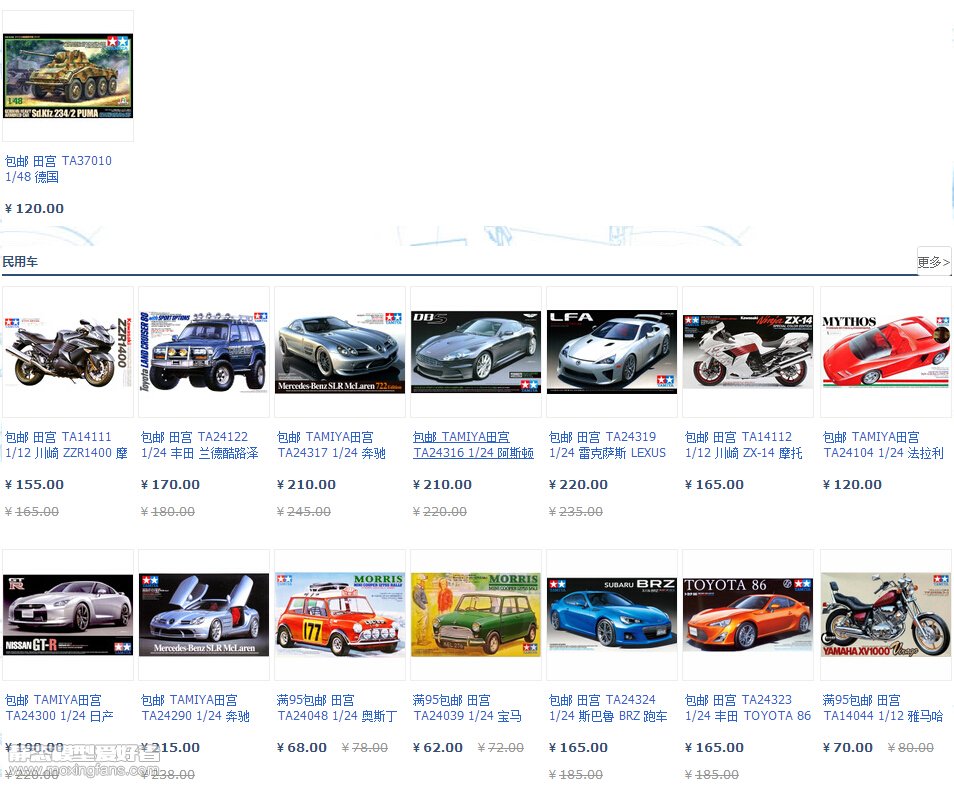
Task: Open the TA14044 1/12 雅马哈 link
Action: pyautogui.click(x=883, y=708)
